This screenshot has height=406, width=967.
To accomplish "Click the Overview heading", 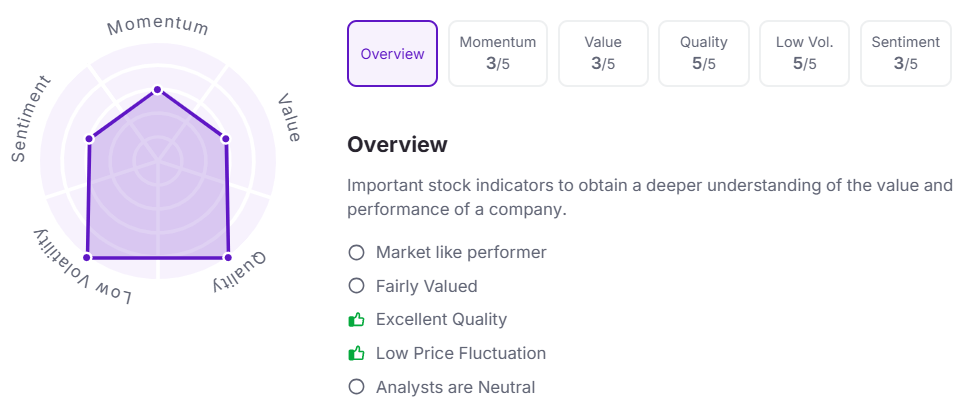I will pos(397,145).
